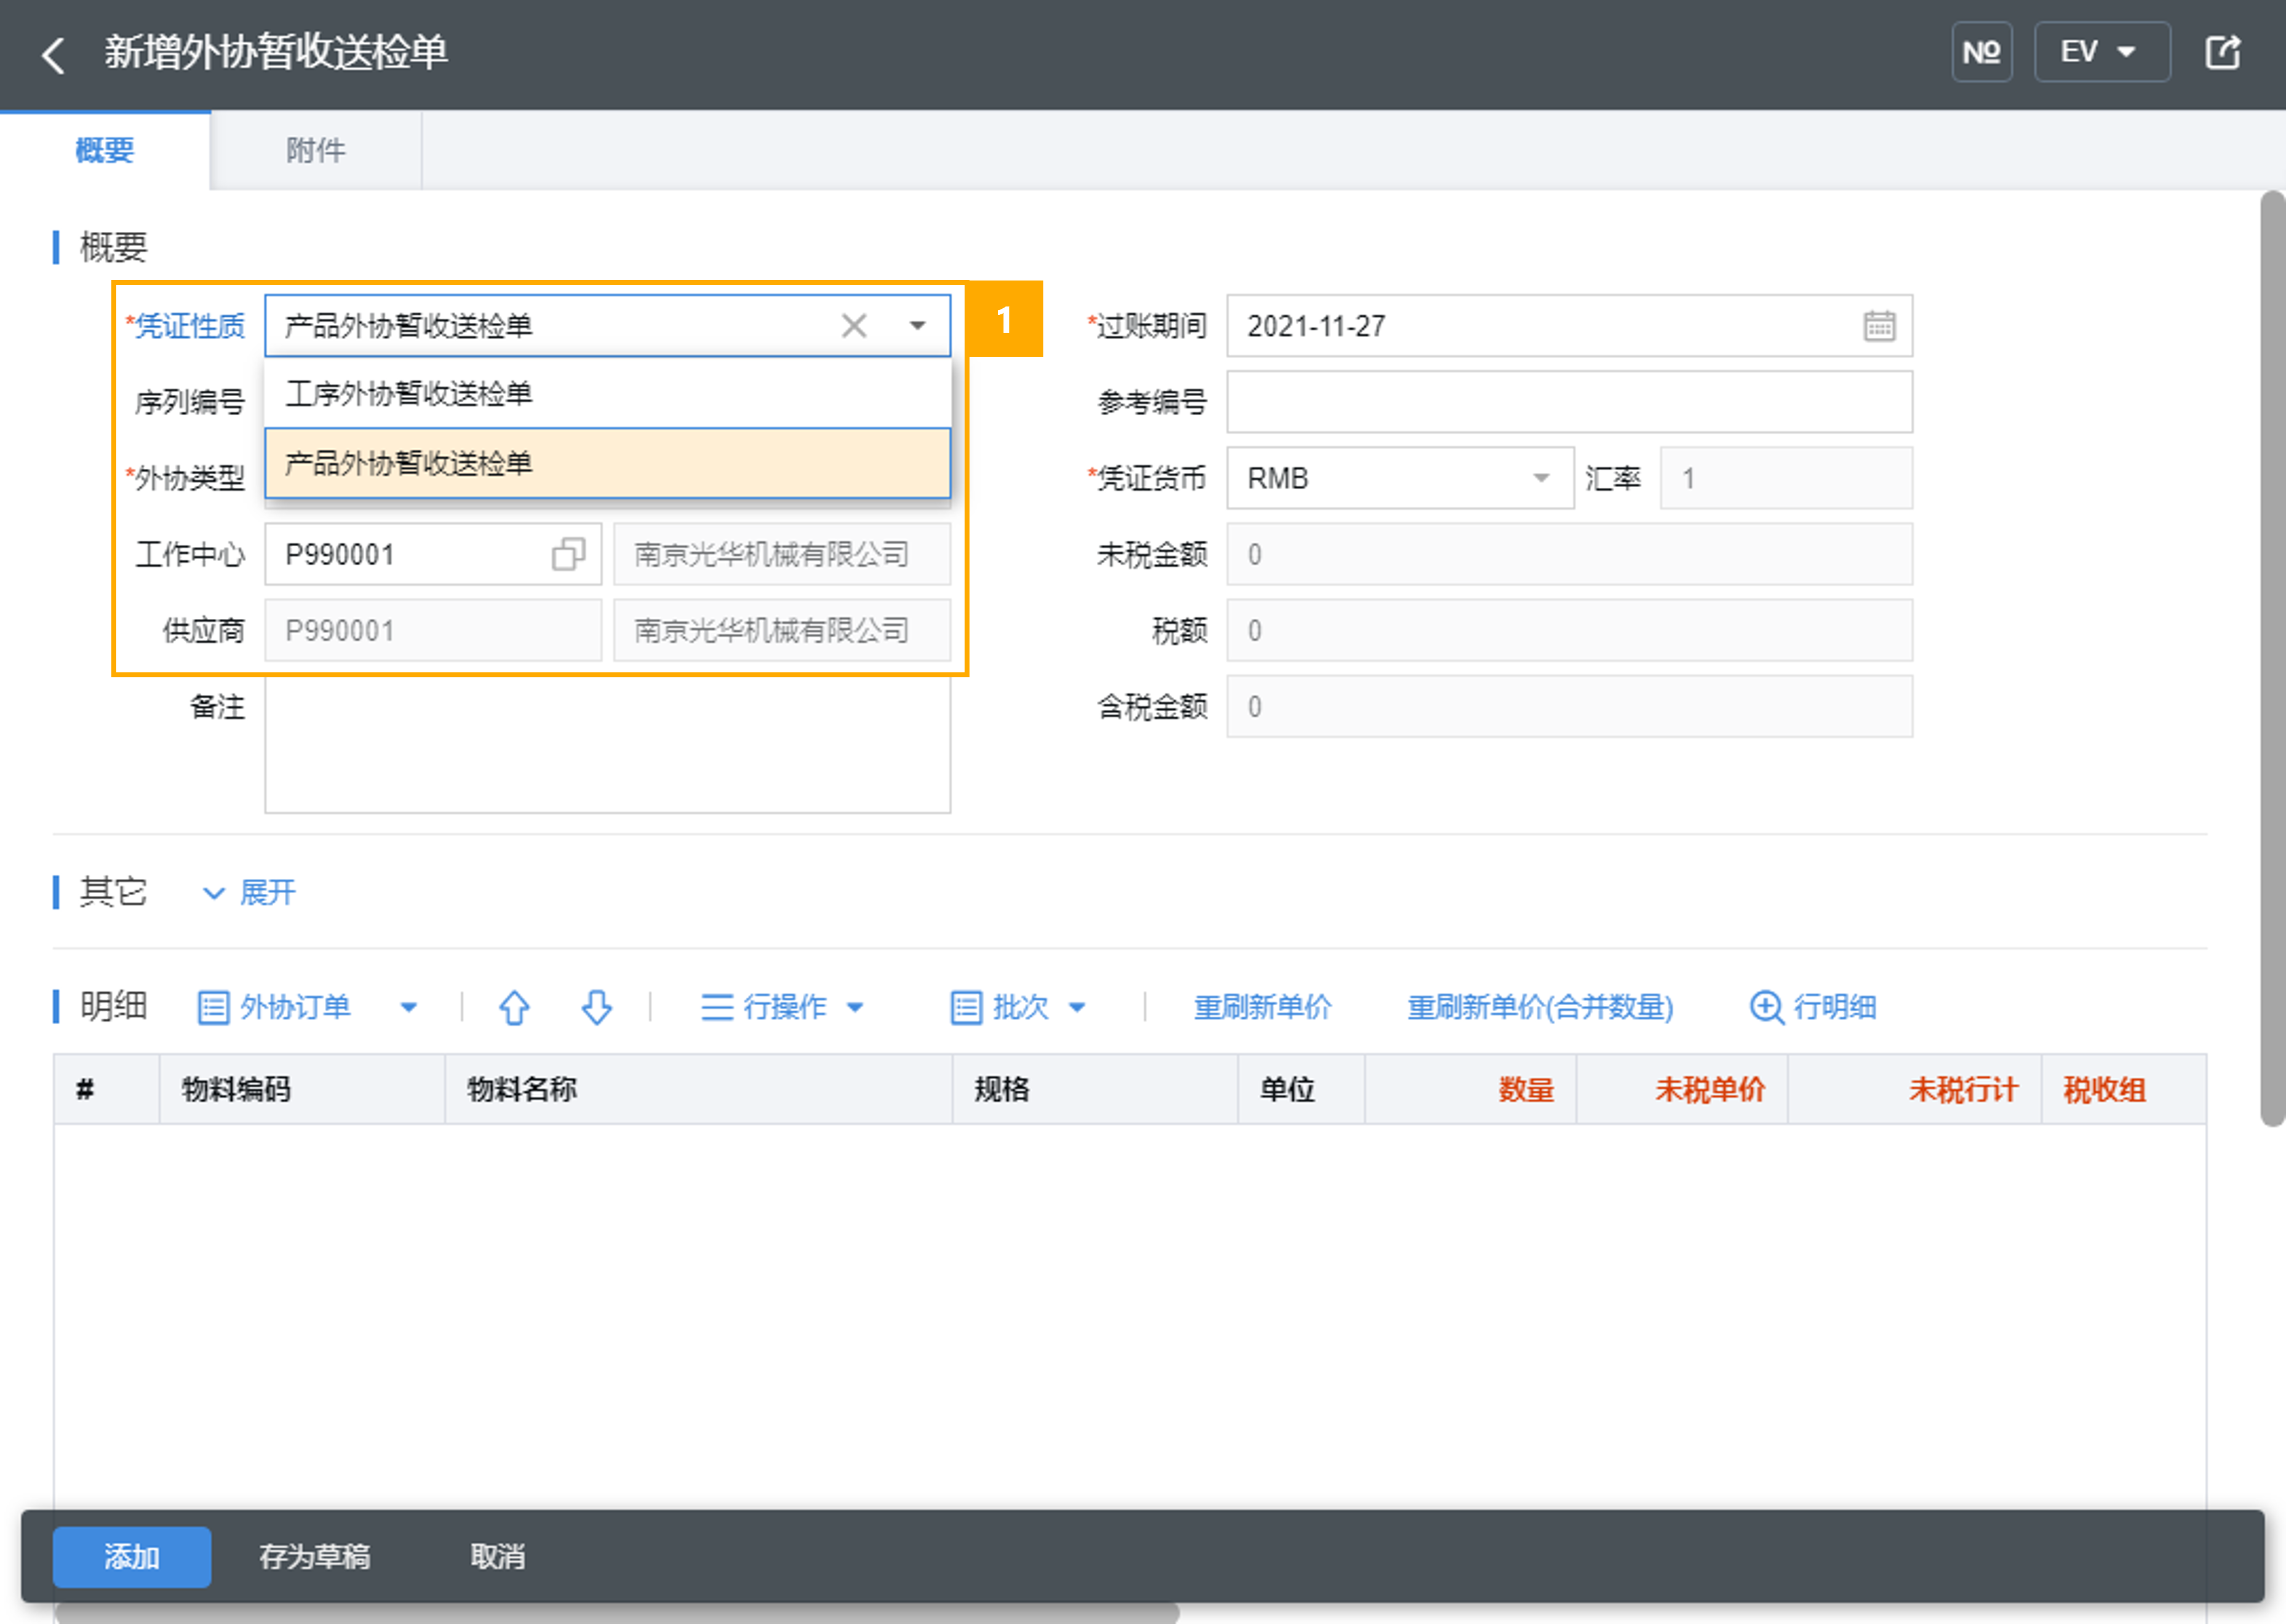Image resolution: width=2286 pixels, height=1624 pixels.
Task: Click the 物料名称 column header
Action: click(x=698, y=1089)
